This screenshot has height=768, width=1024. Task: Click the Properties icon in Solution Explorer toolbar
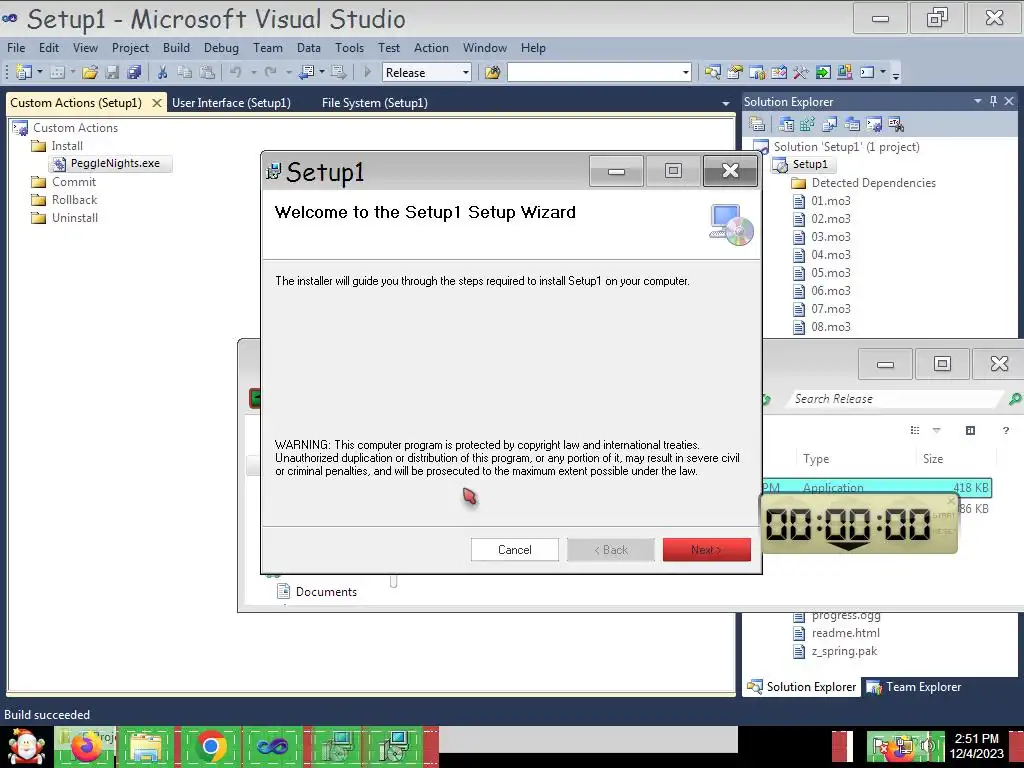(x=757, y=123)
